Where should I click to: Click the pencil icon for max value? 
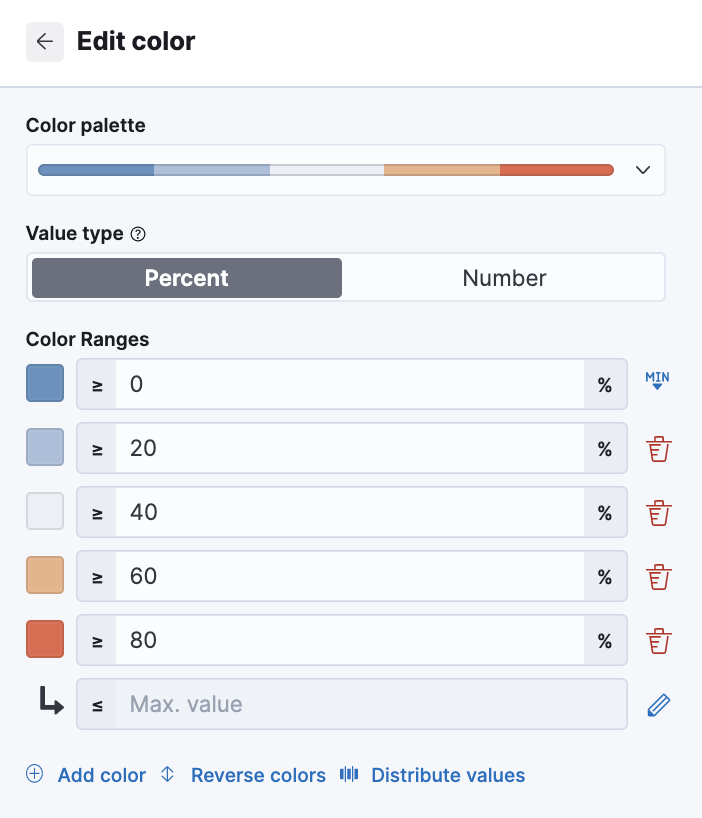[657, 704]
